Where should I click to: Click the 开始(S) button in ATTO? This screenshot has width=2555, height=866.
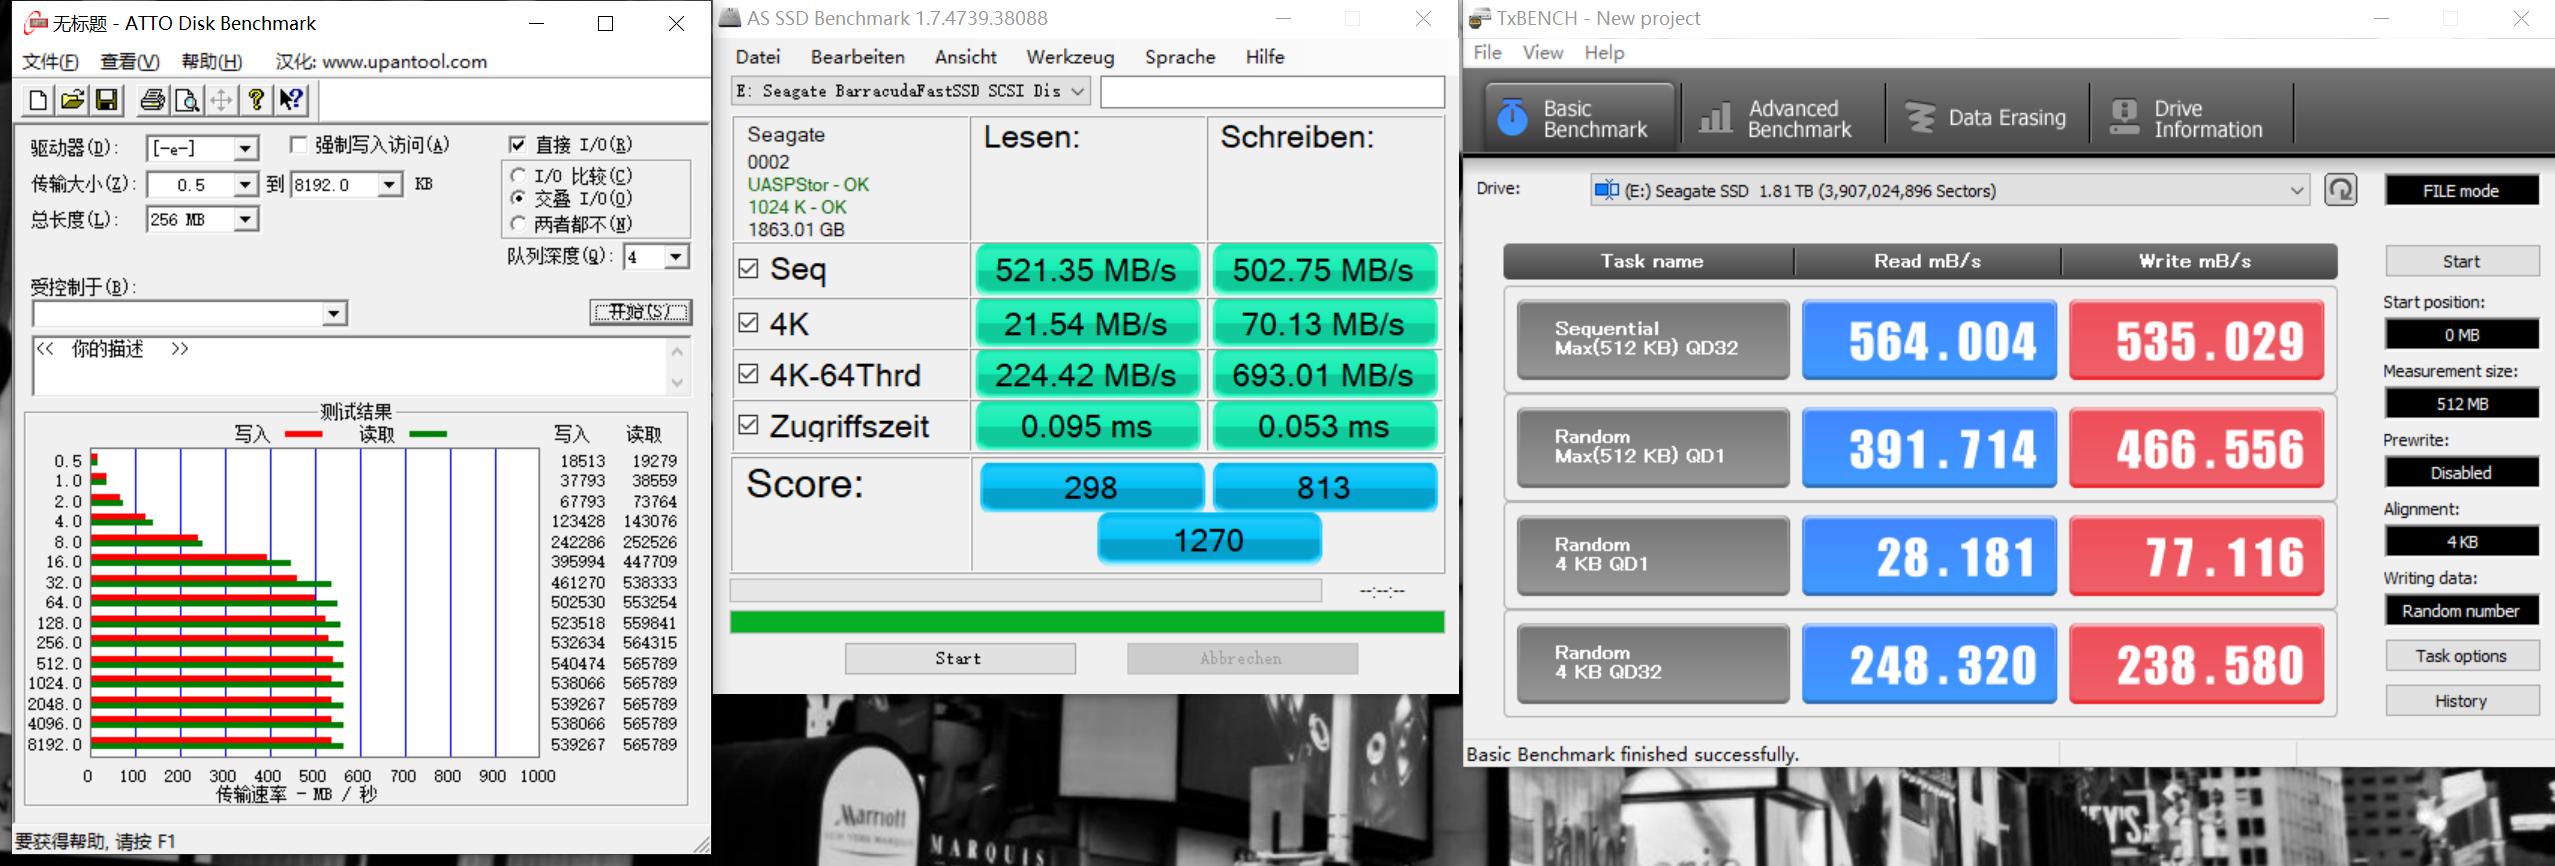[640, 312]
